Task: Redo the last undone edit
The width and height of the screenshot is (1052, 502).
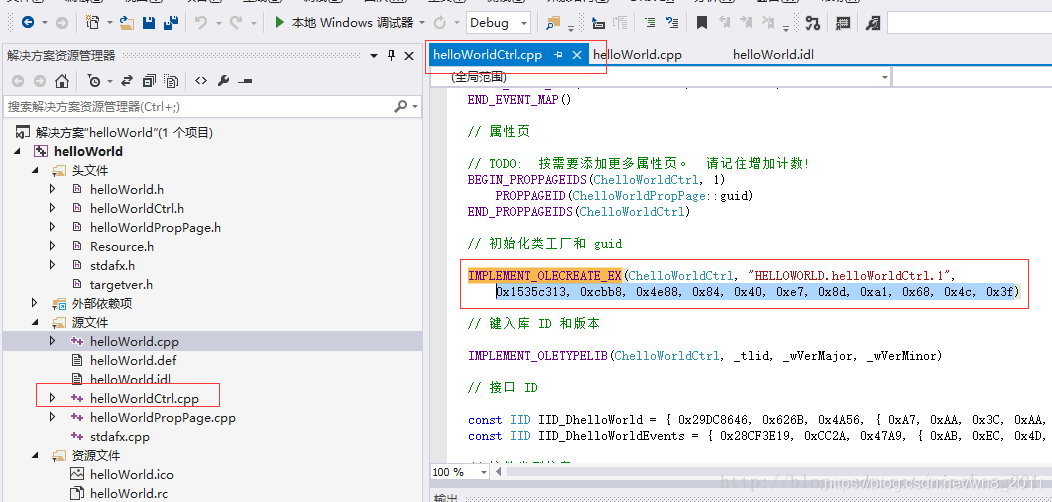Action: (x=235, y=23)
